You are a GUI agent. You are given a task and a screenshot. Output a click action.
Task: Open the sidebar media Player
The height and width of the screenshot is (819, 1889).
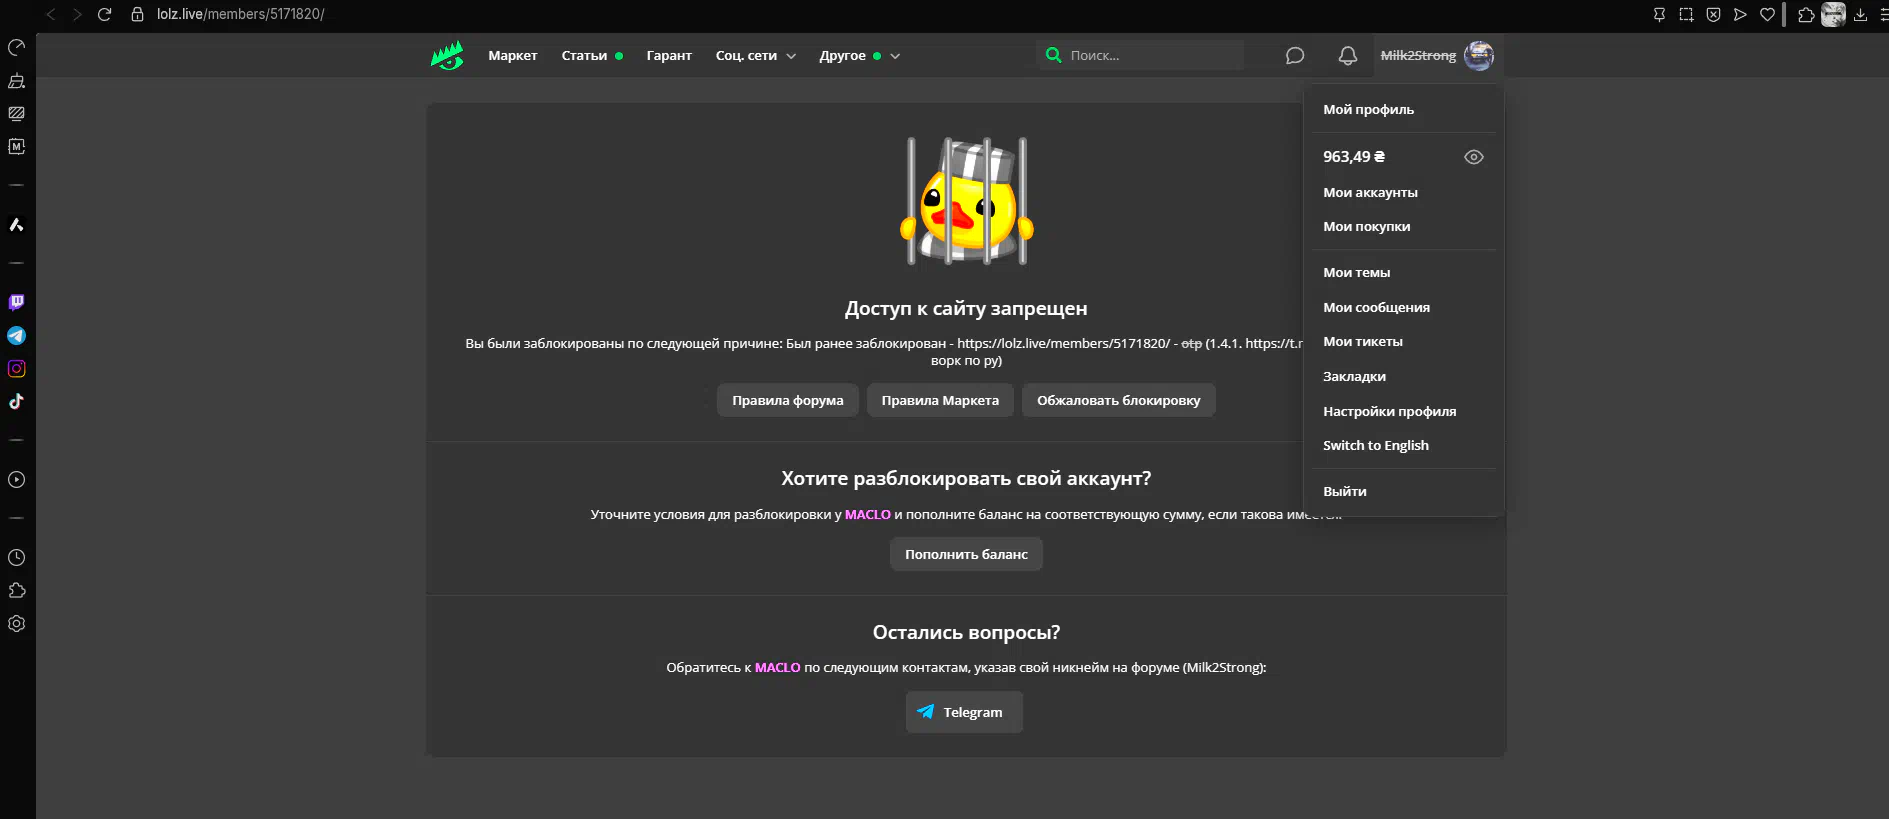click(x=16, y=480)
